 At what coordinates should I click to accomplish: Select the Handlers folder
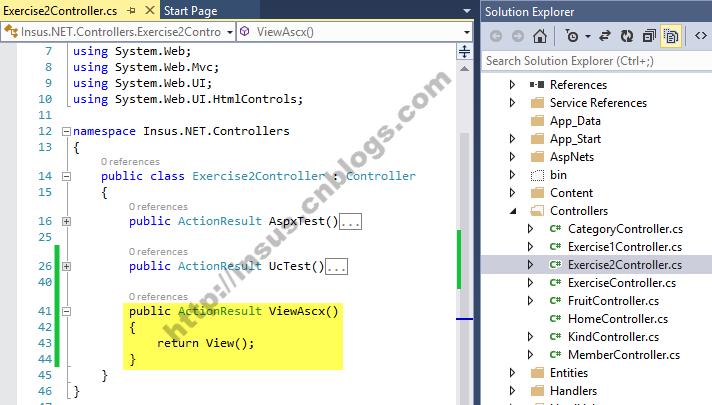pos(574,391)
